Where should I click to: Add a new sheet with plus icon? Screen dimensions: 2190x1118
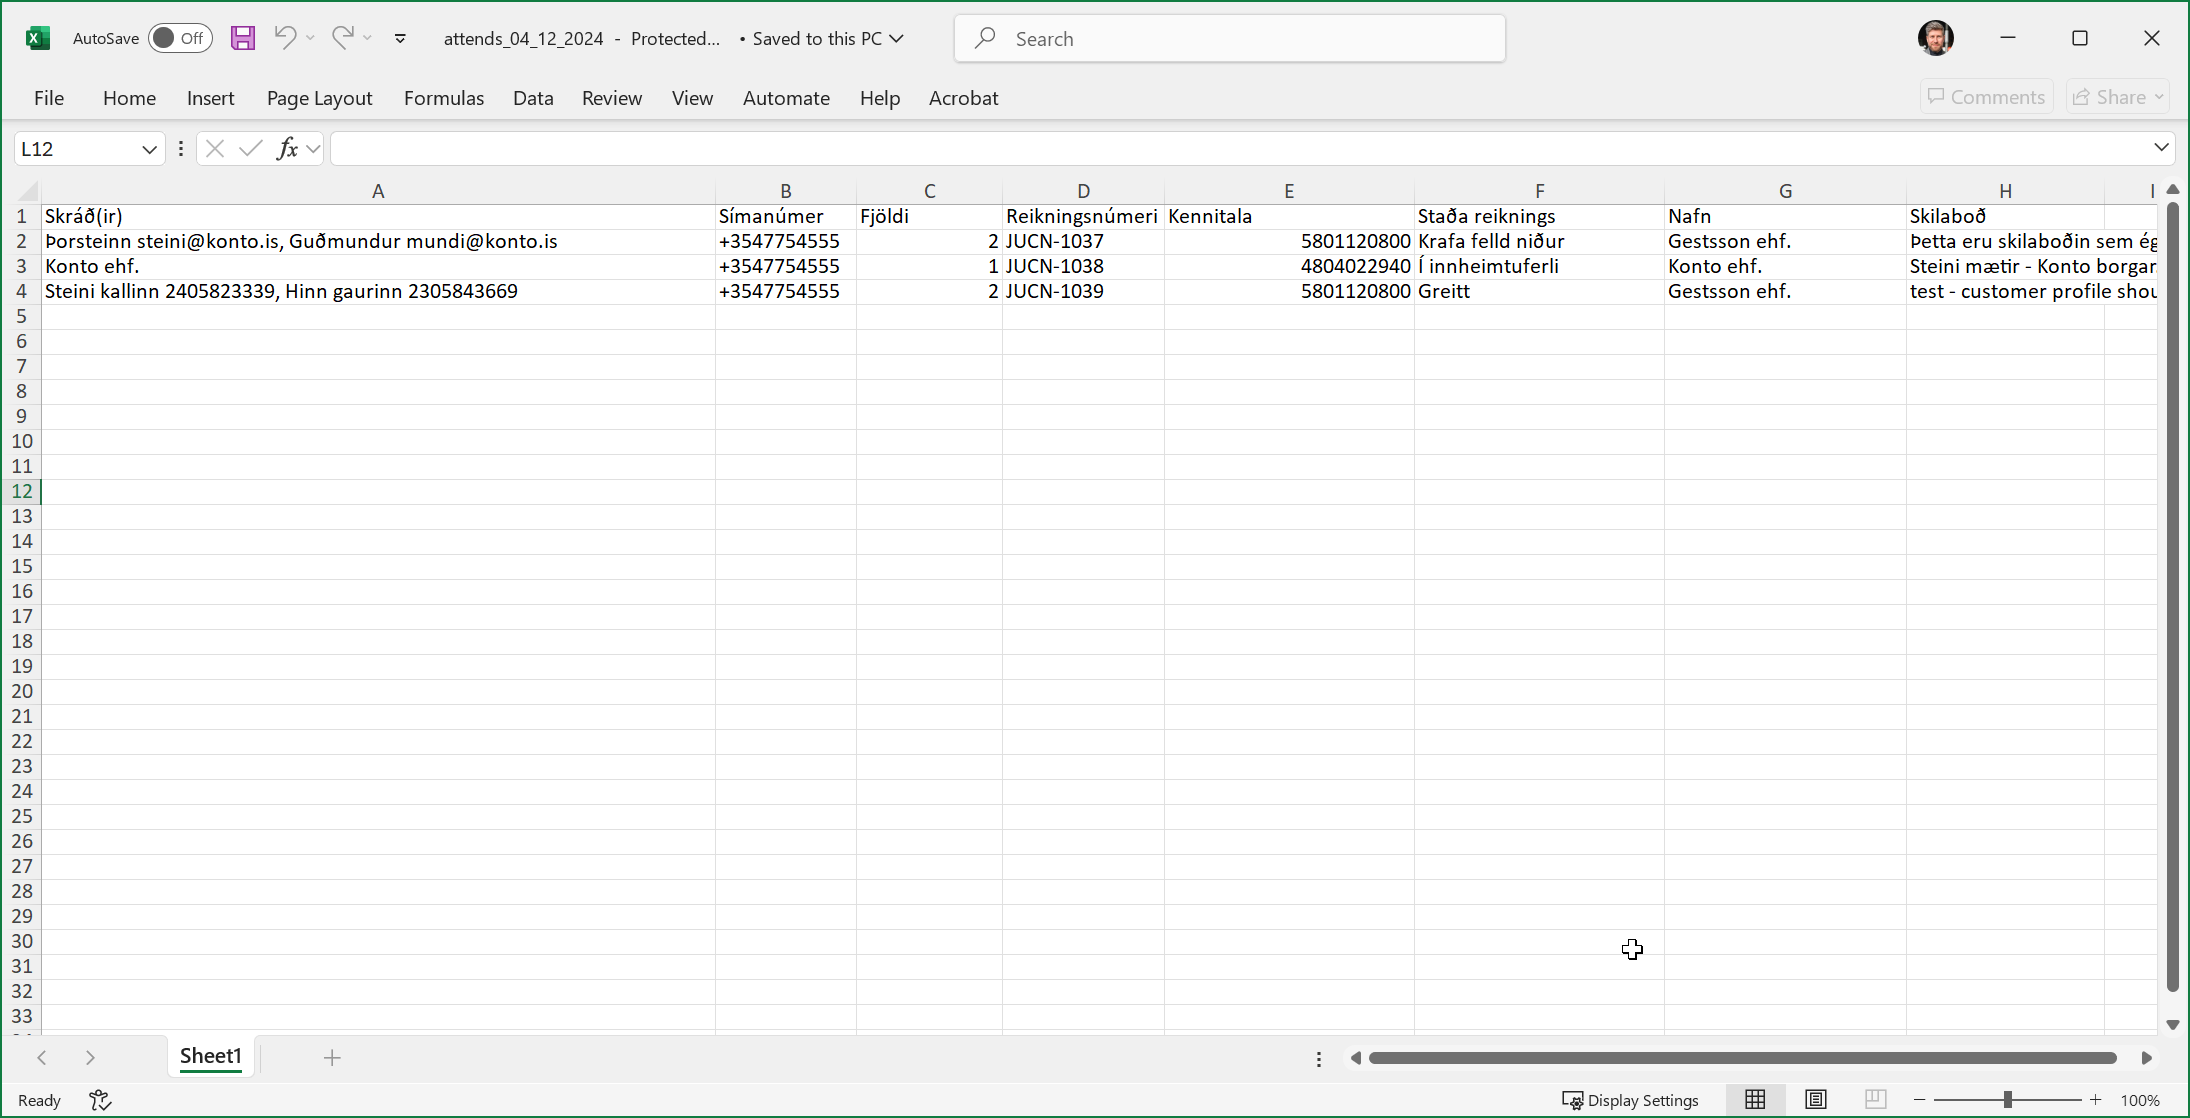(x=332, y=1057)
